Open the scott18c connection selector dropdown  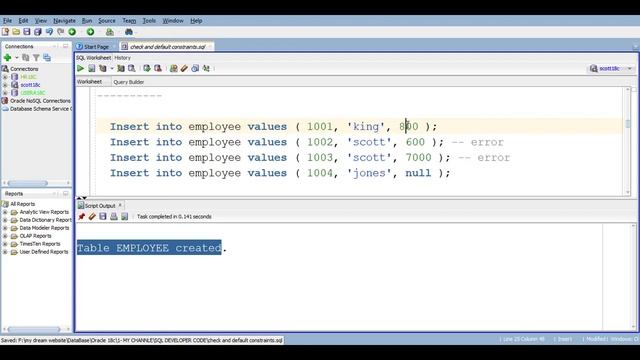(630, 69)
